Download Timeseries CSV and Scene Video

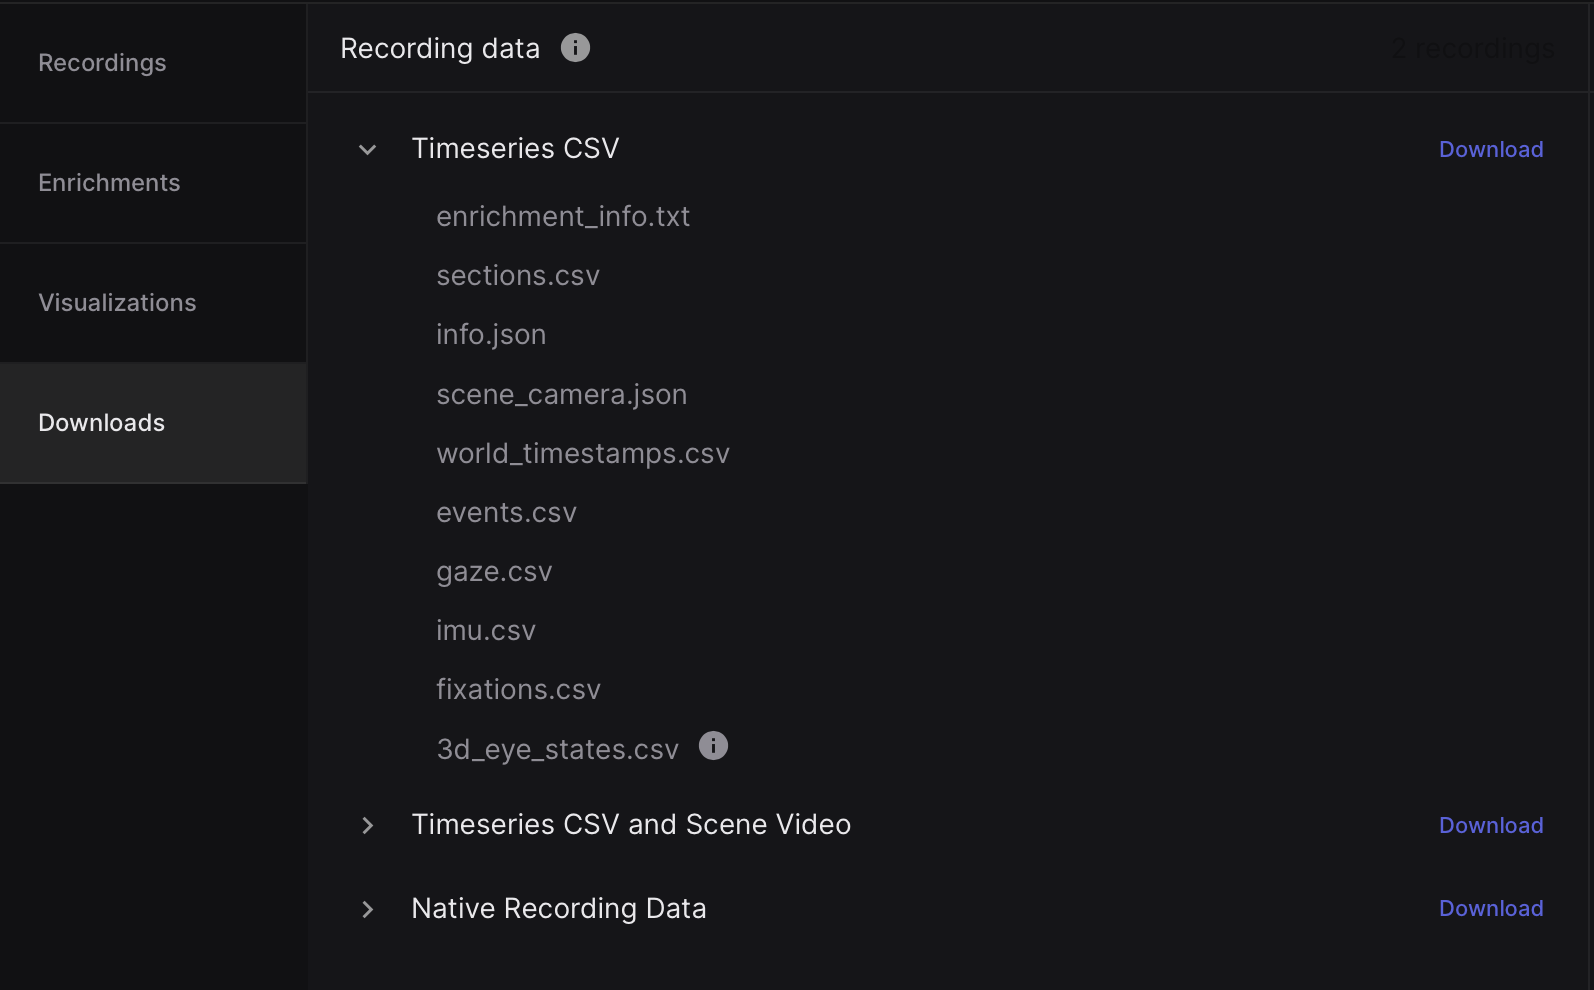point(1491,826)
